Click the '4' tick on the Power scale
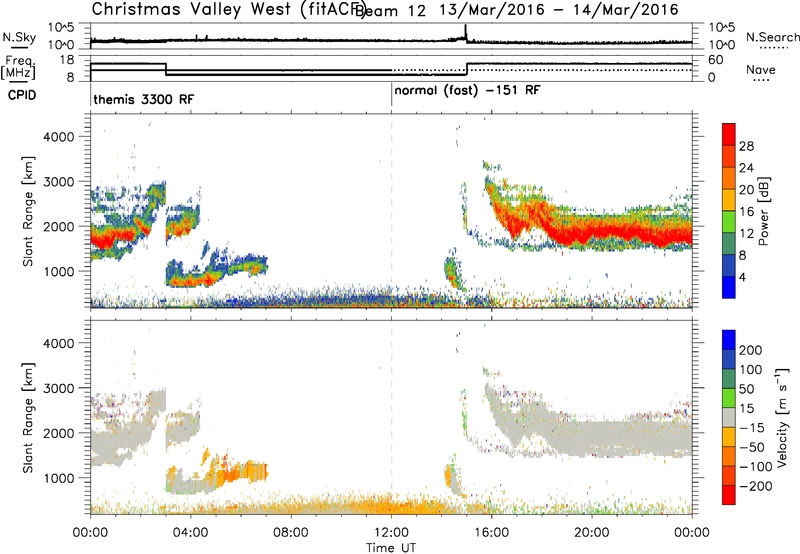 [742, 277]
